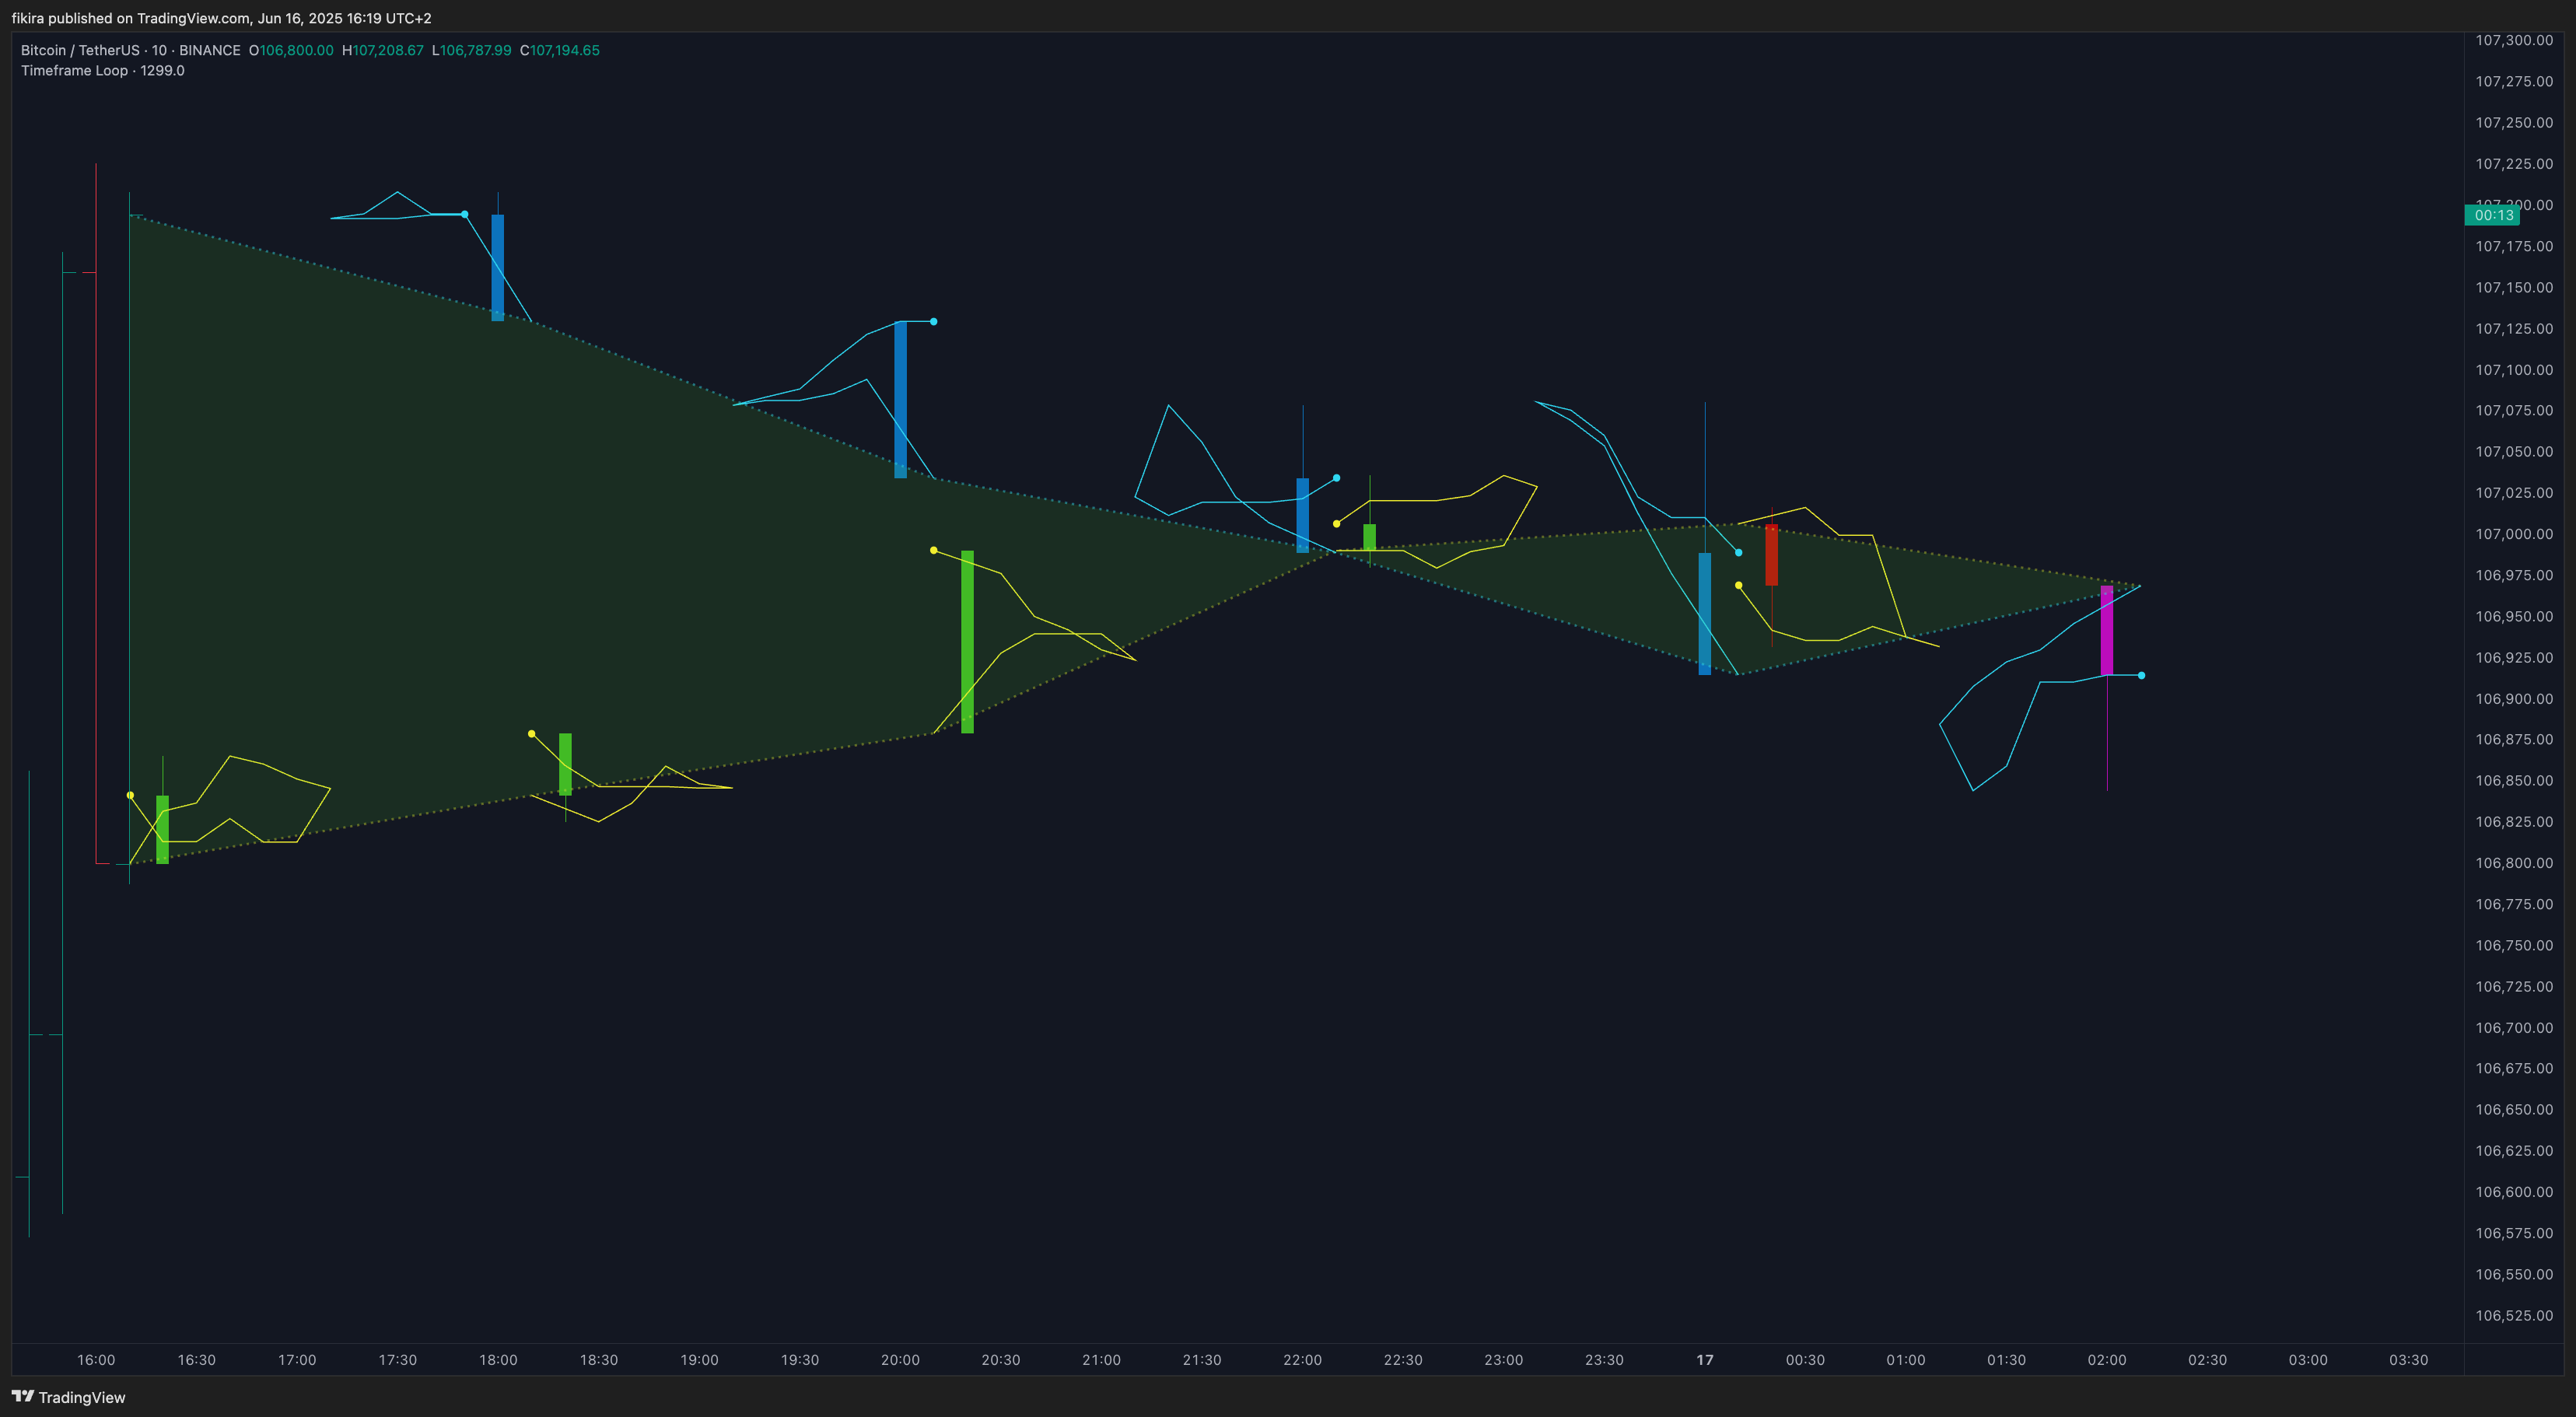
Task: Click the price label 106,550.00
Action: click(2514, 1275)
